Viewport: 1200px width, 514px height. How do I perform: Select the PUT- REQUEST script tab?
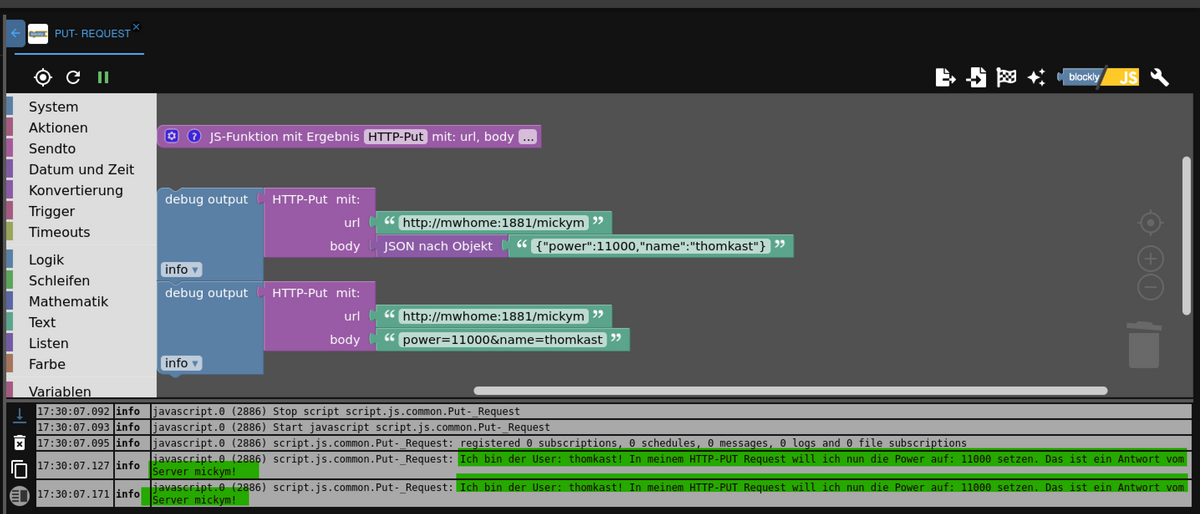click(x=92, y=34)
